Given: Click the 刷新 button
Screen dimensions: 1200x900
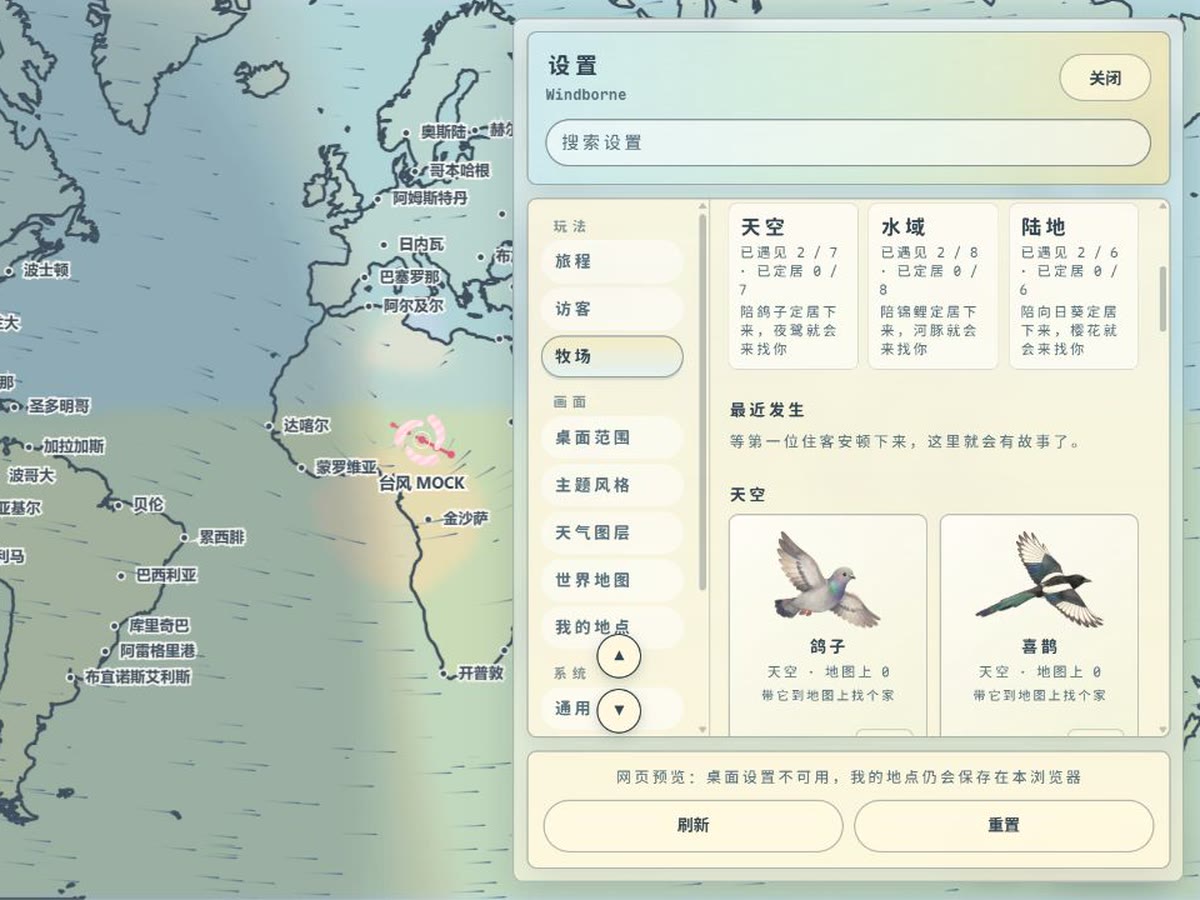Looking at the screenshot, I should click(693, 826).
